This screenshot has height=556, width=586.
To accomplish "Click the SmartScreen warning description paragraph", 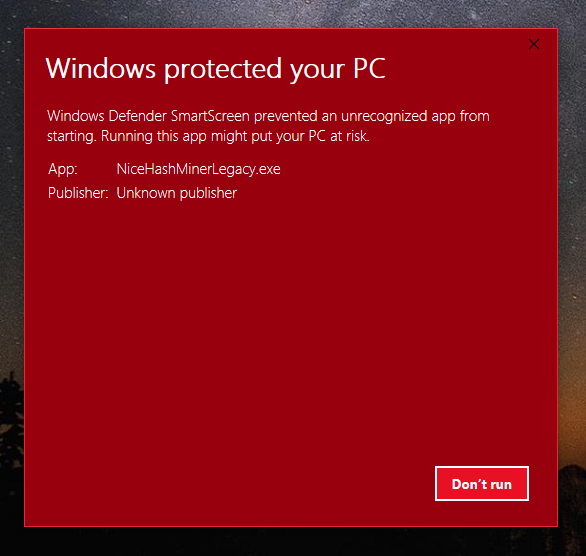I will (268, 126).
